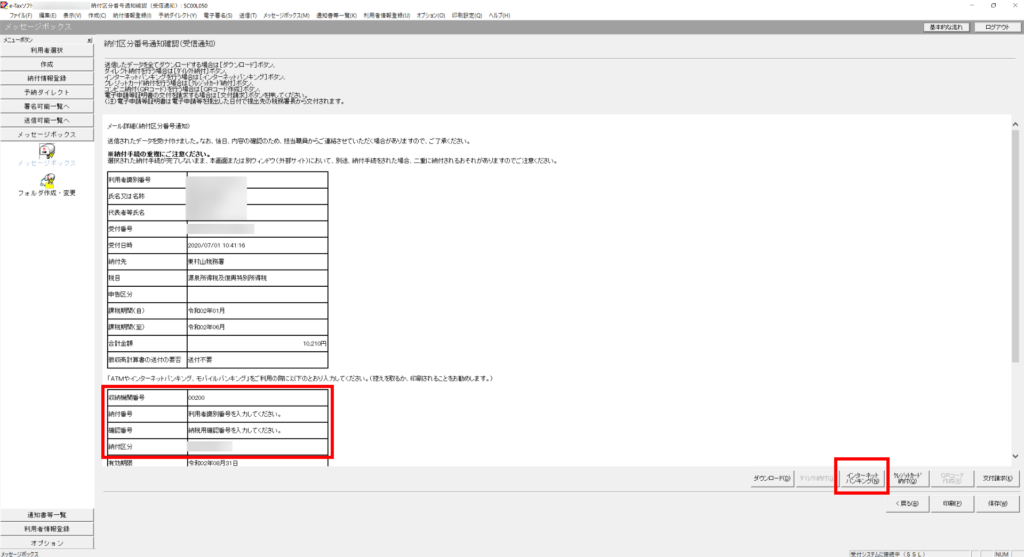
Task: Open the ヘルプ(H) menu
Action: click(498, 17)
